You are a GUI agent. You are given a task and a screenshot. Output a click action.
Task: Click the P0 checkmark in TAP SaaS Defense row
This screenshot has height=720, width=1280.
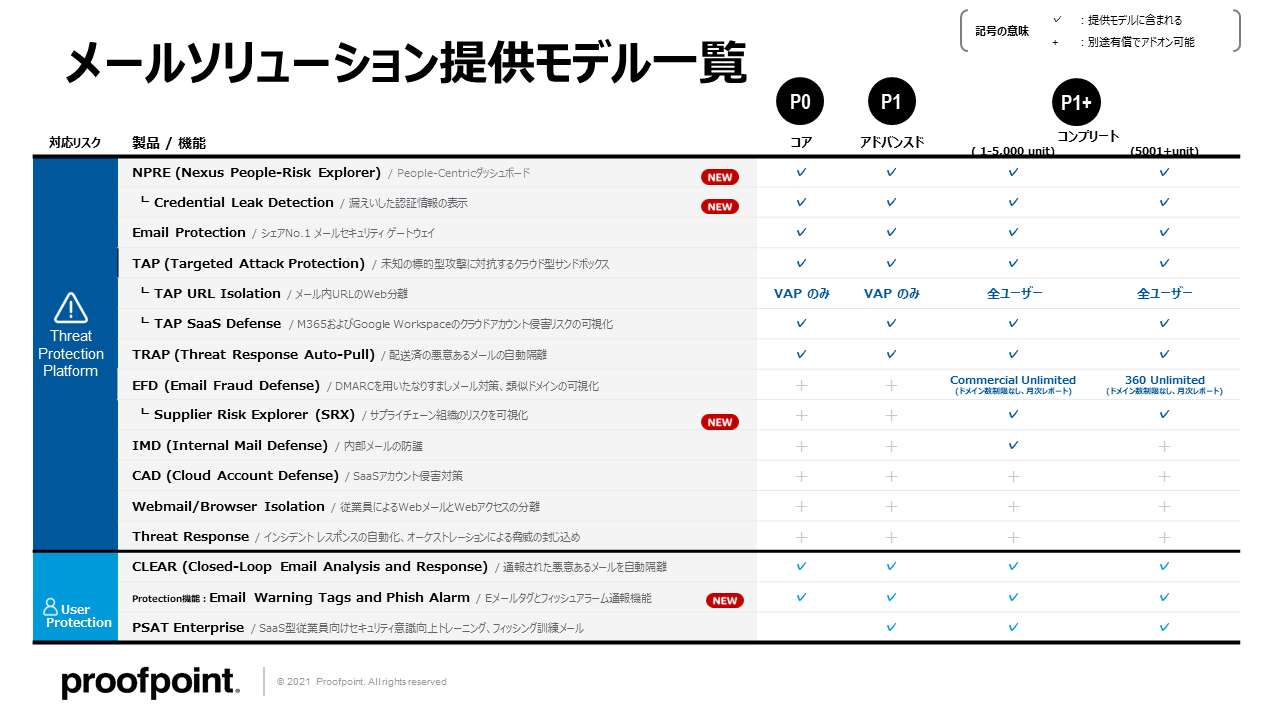tap(800, 323)
